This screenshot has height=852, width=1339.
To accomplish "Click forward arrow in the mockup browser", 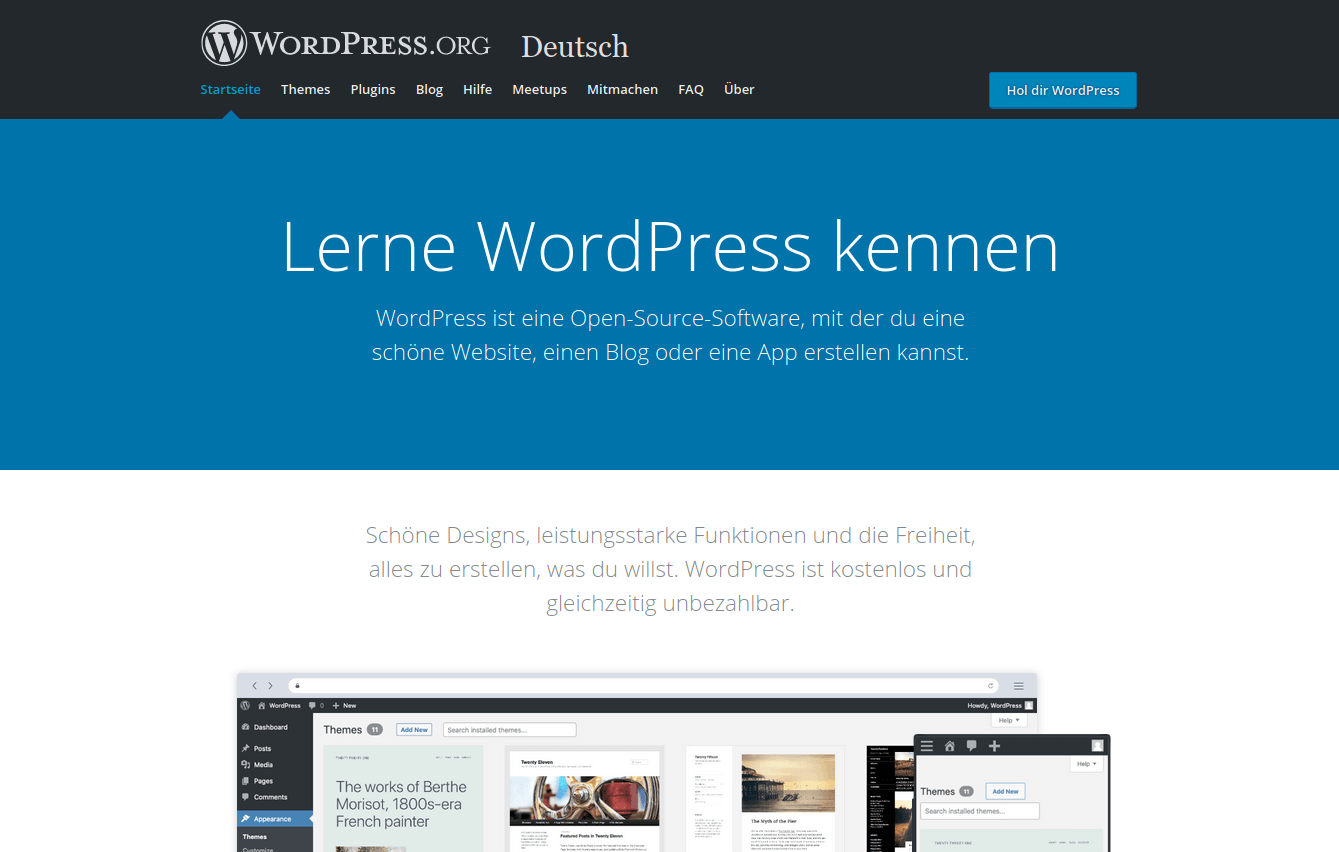I will (270, 686).
